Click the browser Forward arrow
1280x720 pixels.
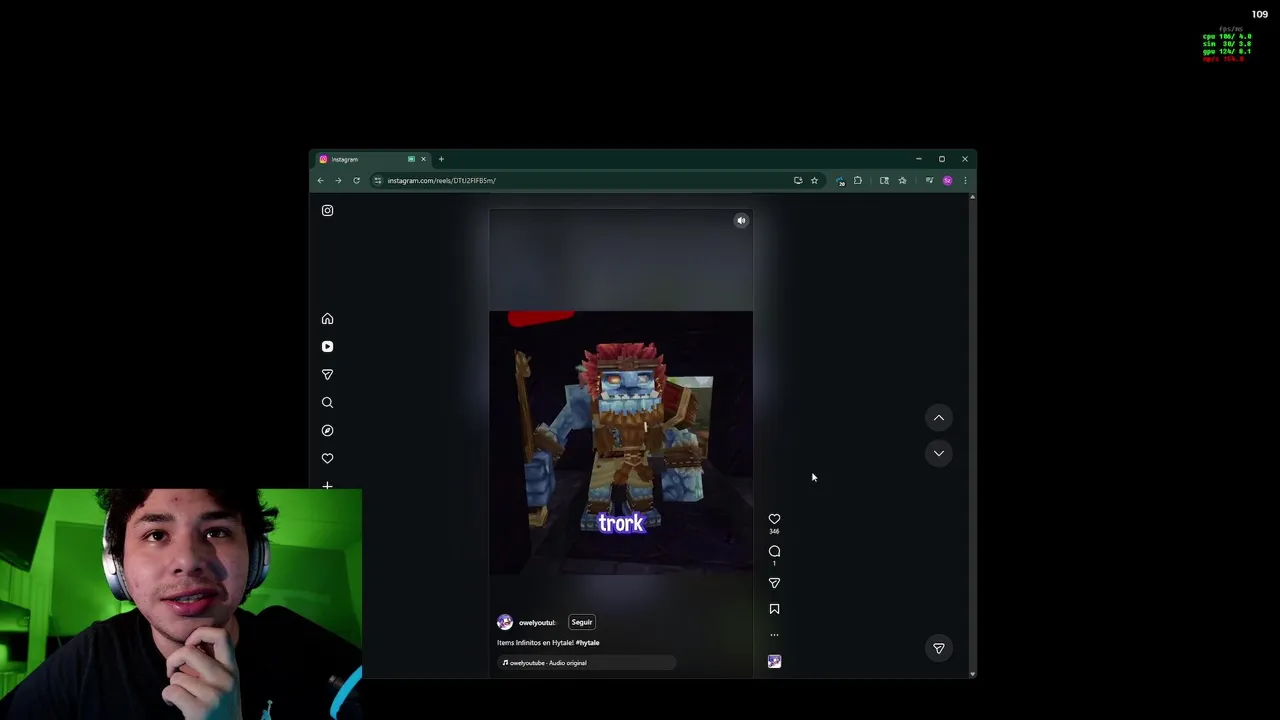pos(338,181)
